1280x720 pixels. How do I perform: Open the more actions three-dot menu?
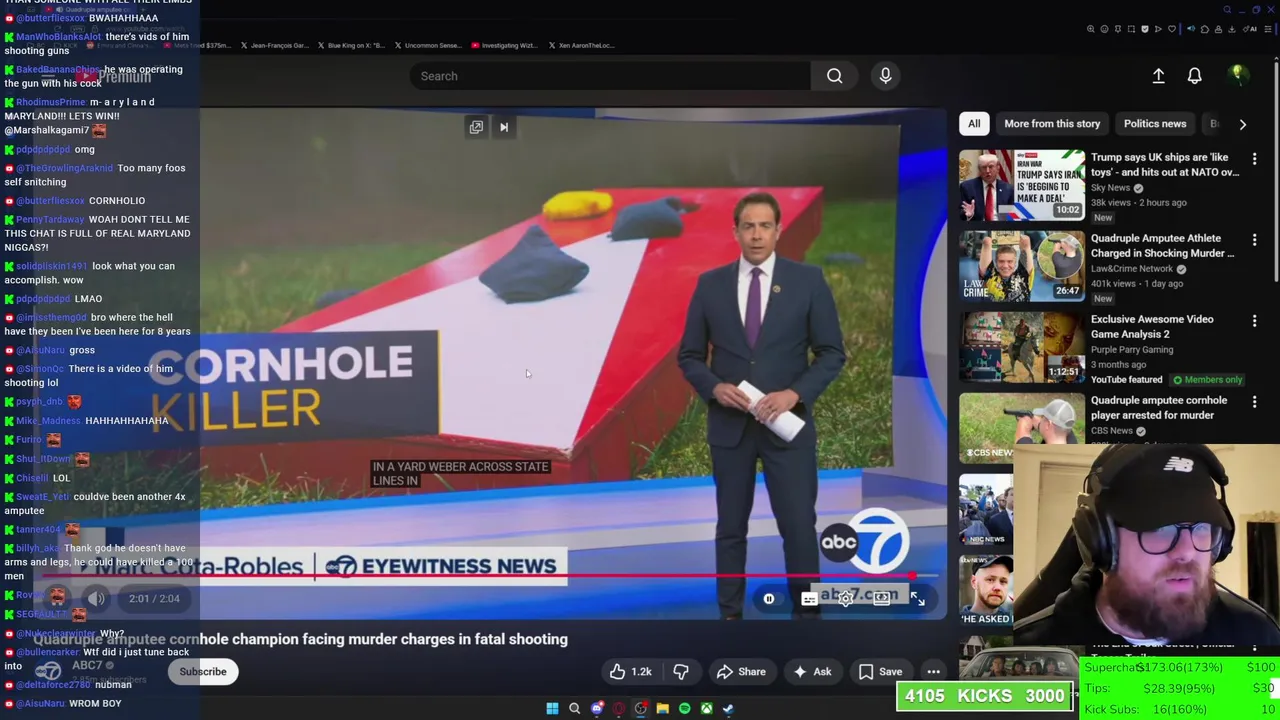click(933, 672)
